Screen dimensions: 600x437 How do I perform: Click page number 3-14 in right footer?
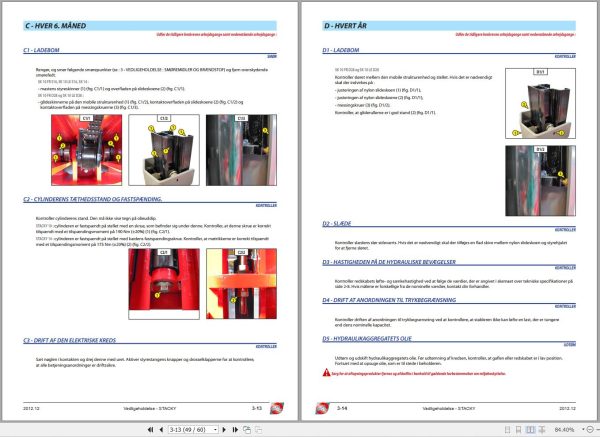pyautogui.click(x=342, y=408)
